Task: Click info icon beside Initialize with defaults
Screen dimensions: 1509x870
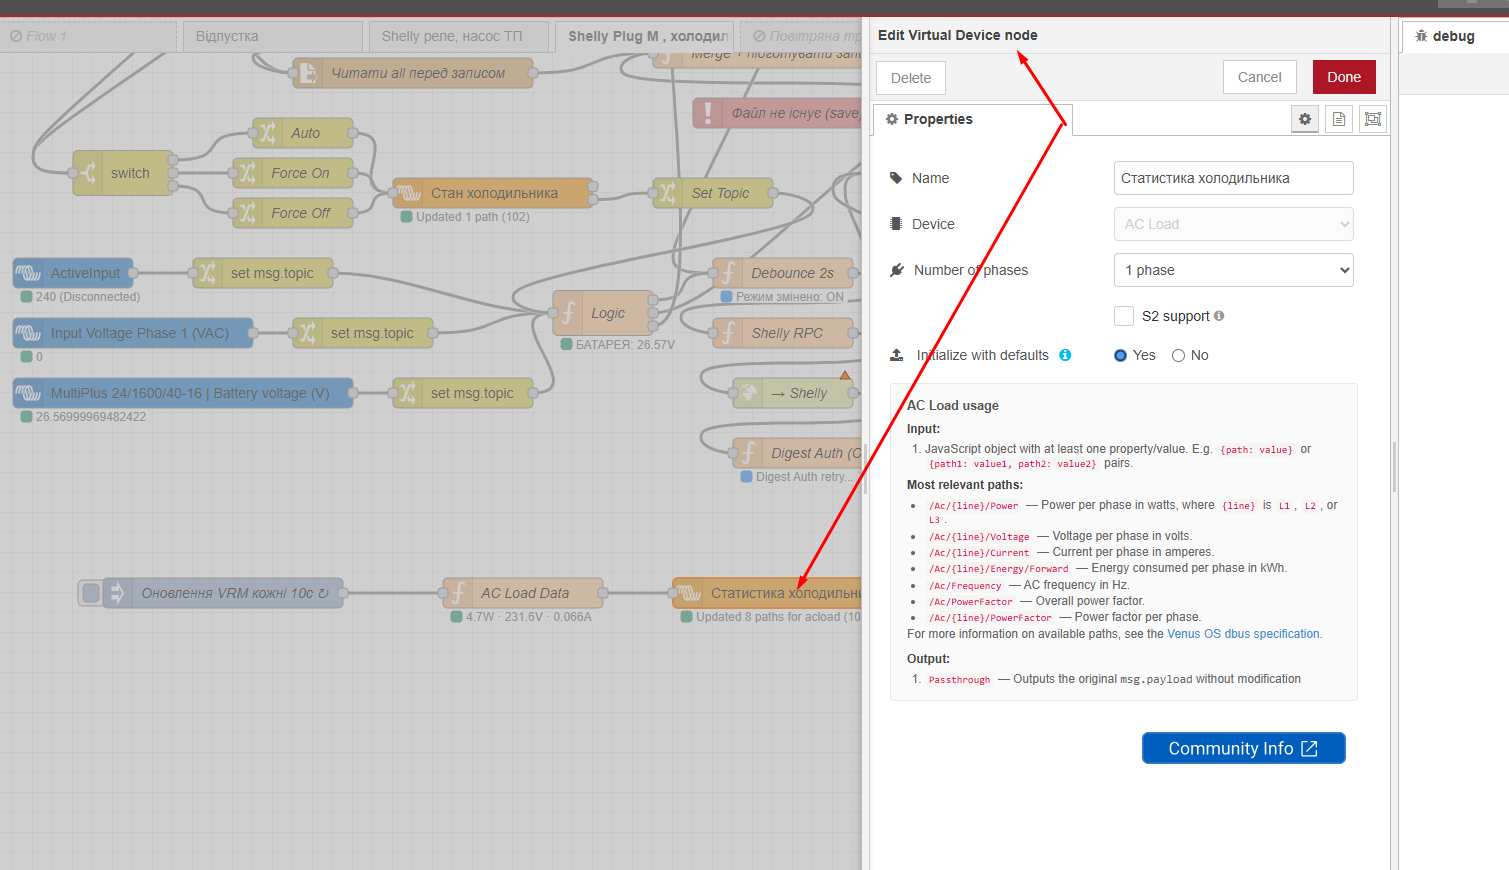Action: click(1065, 355)
